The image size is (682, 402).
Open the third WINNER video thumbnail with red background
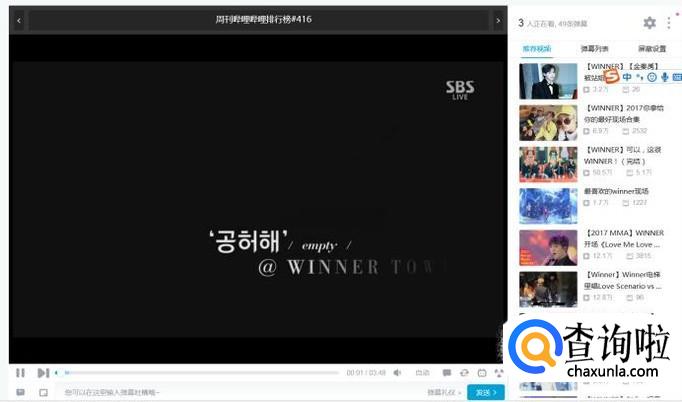click(548, 164)
